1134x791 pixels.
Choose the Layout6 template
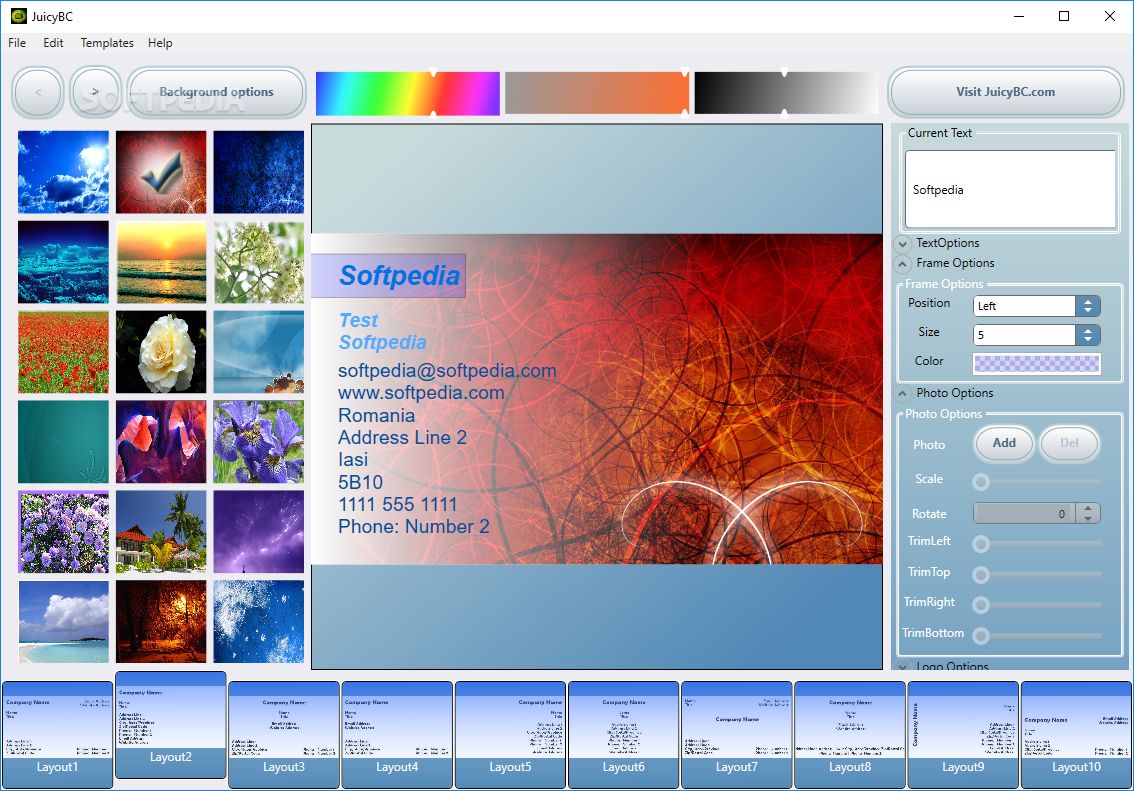[623, 735]
